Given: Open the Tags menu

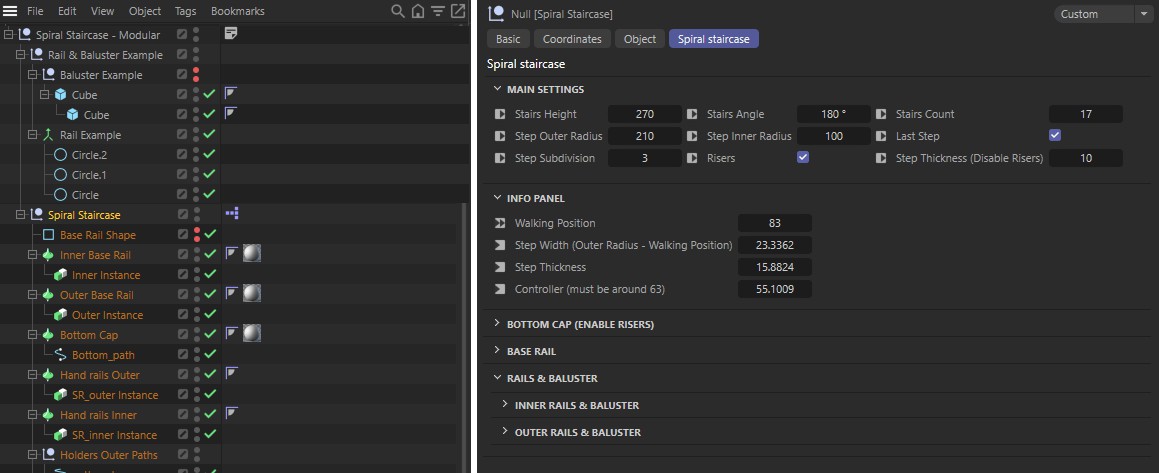Looking at the screenshot, I should click(x=186, y=11).
